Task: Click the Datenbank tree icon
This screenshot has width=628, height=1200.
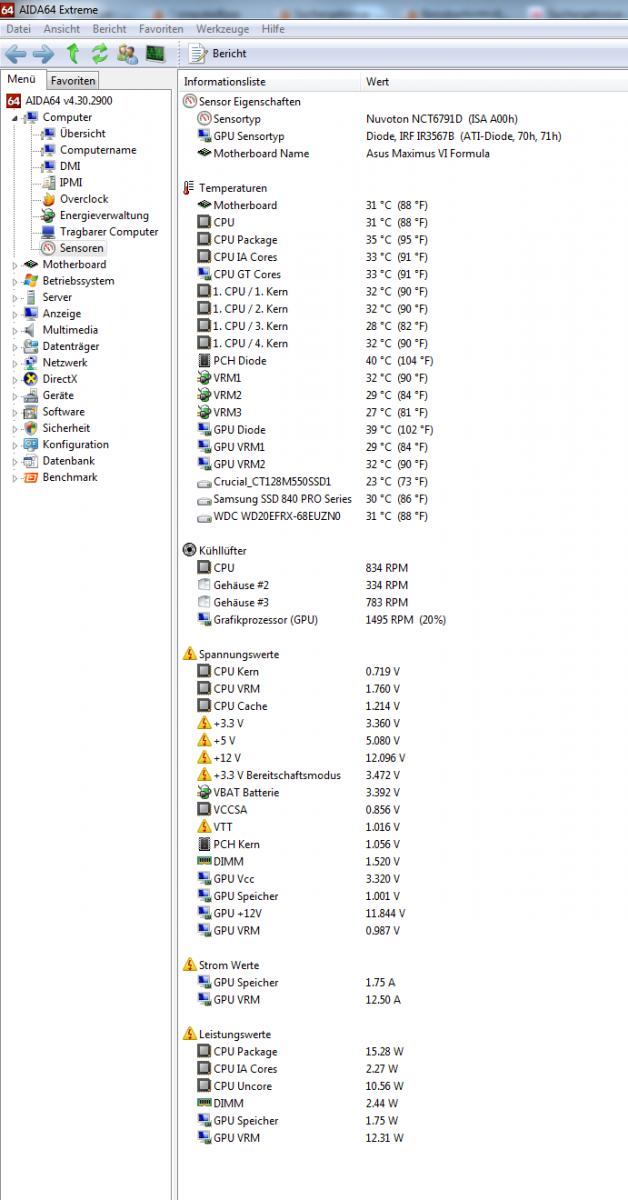Action: (x=31, y=461)
